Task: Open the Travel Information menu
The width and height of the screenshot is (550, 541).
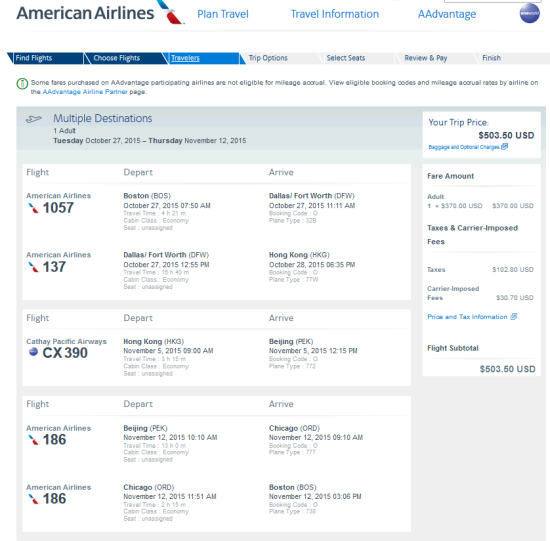Action: click(335, 14)
